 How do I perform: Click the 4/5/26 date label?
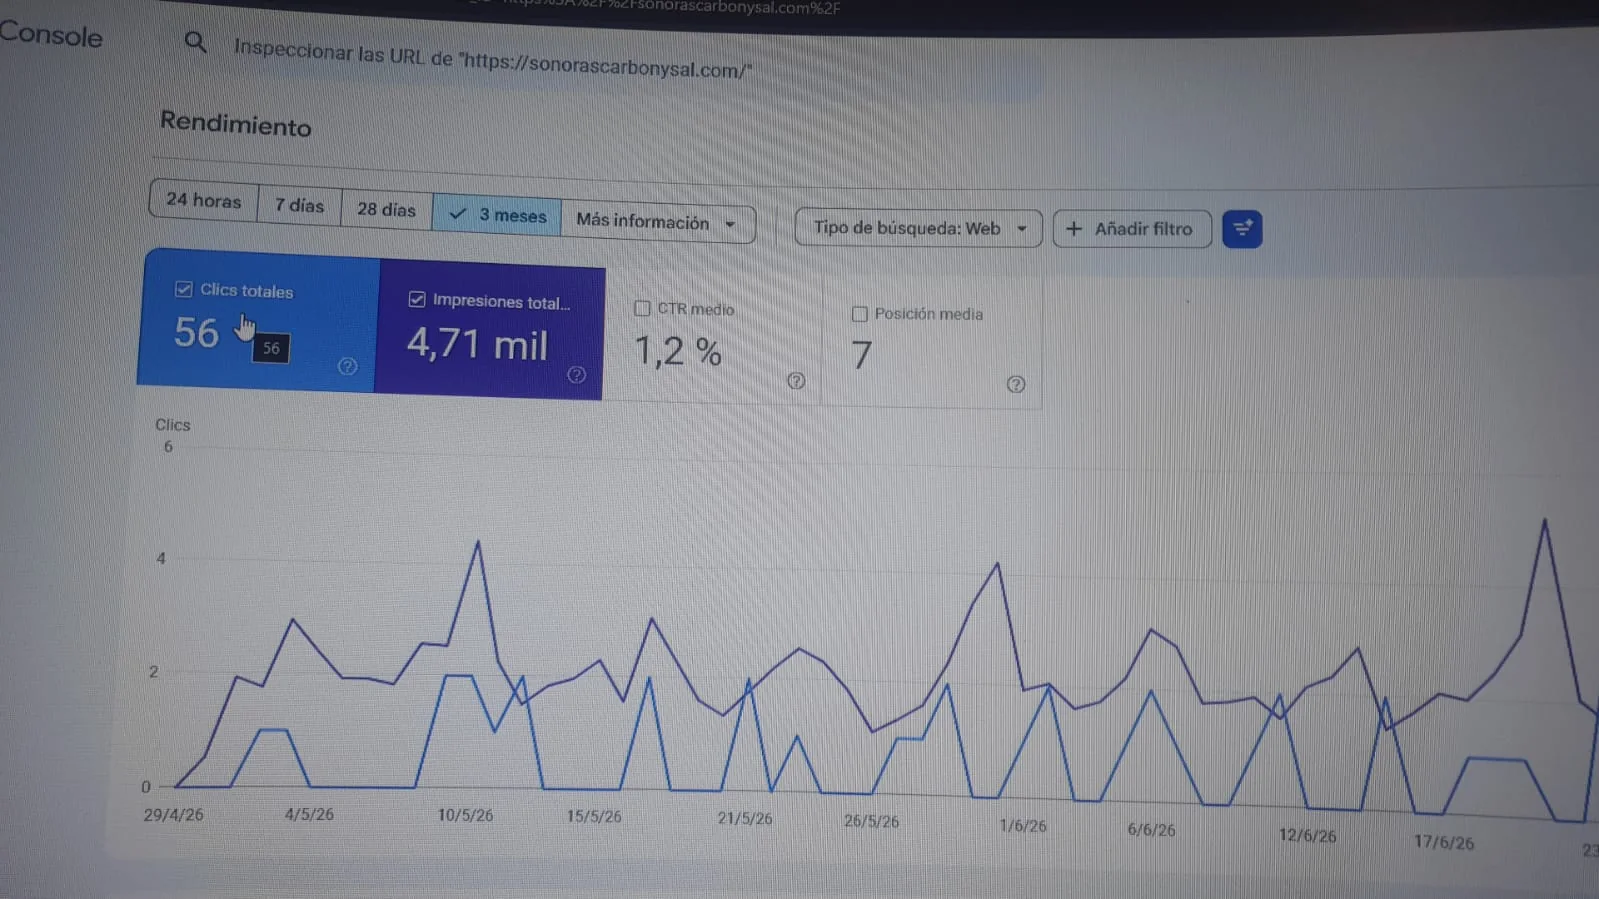click(x=309, y=814)
